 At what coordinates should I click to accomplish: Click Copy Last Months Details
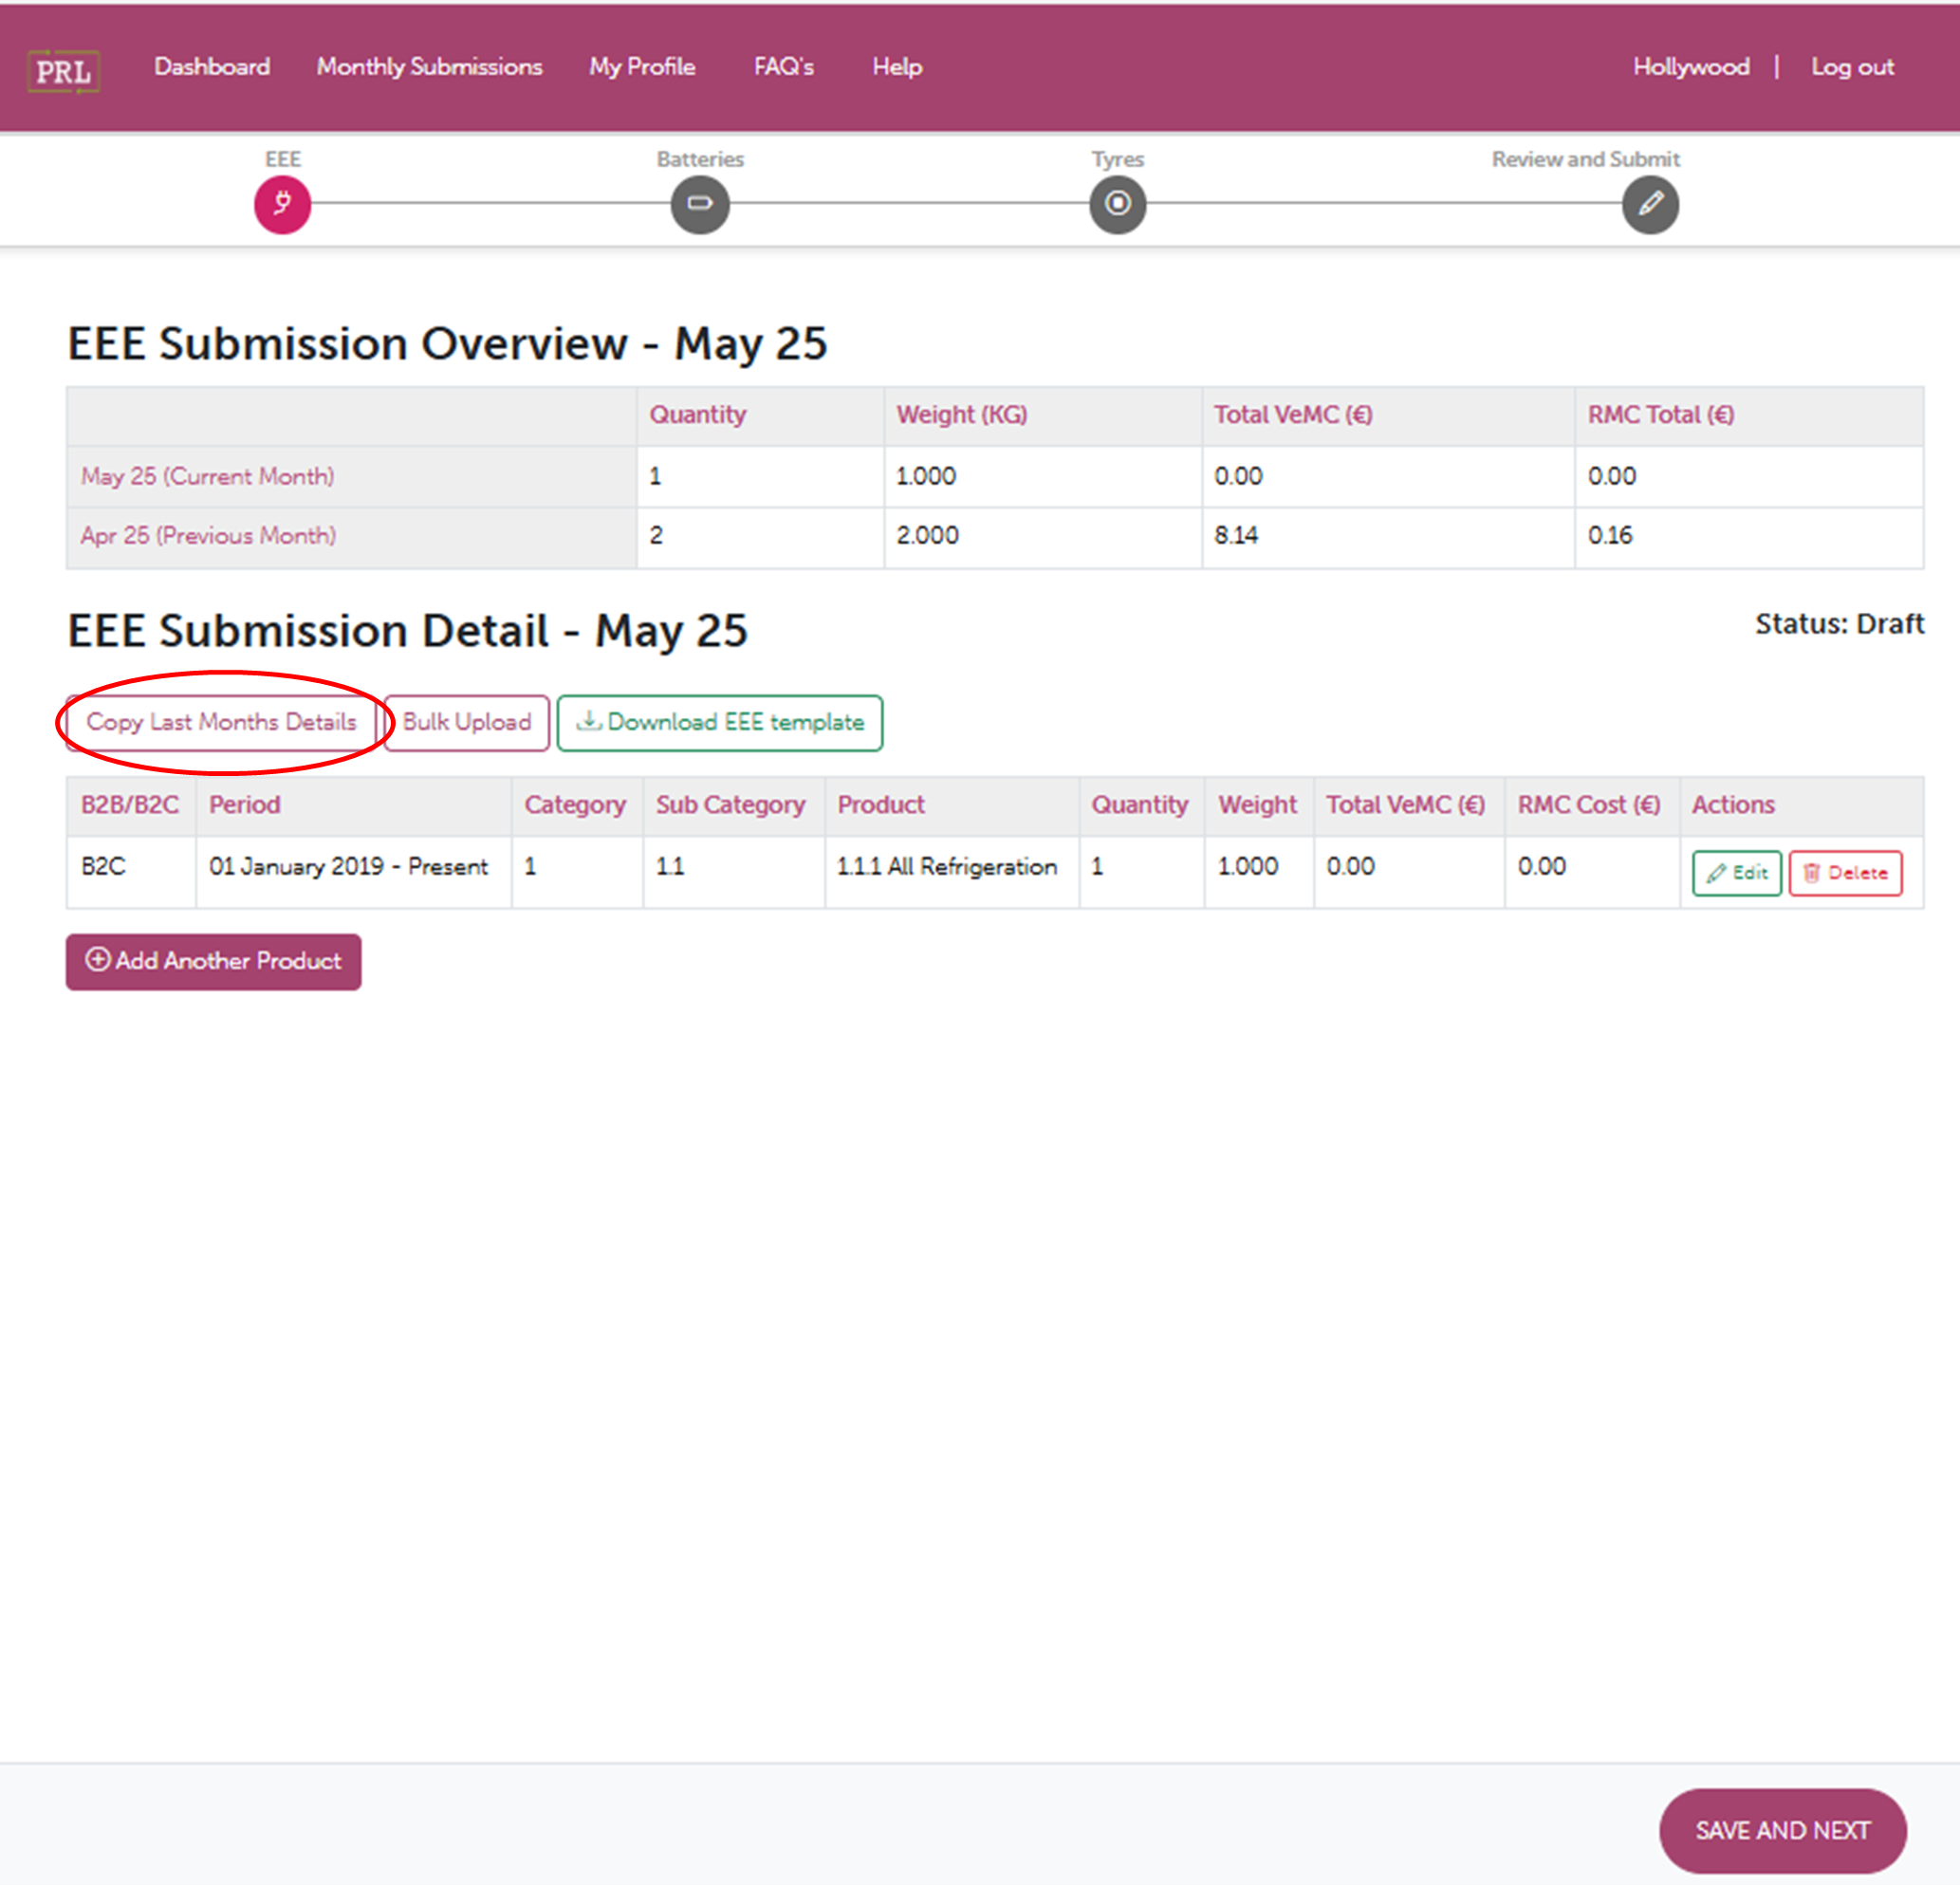click(221, 722)
